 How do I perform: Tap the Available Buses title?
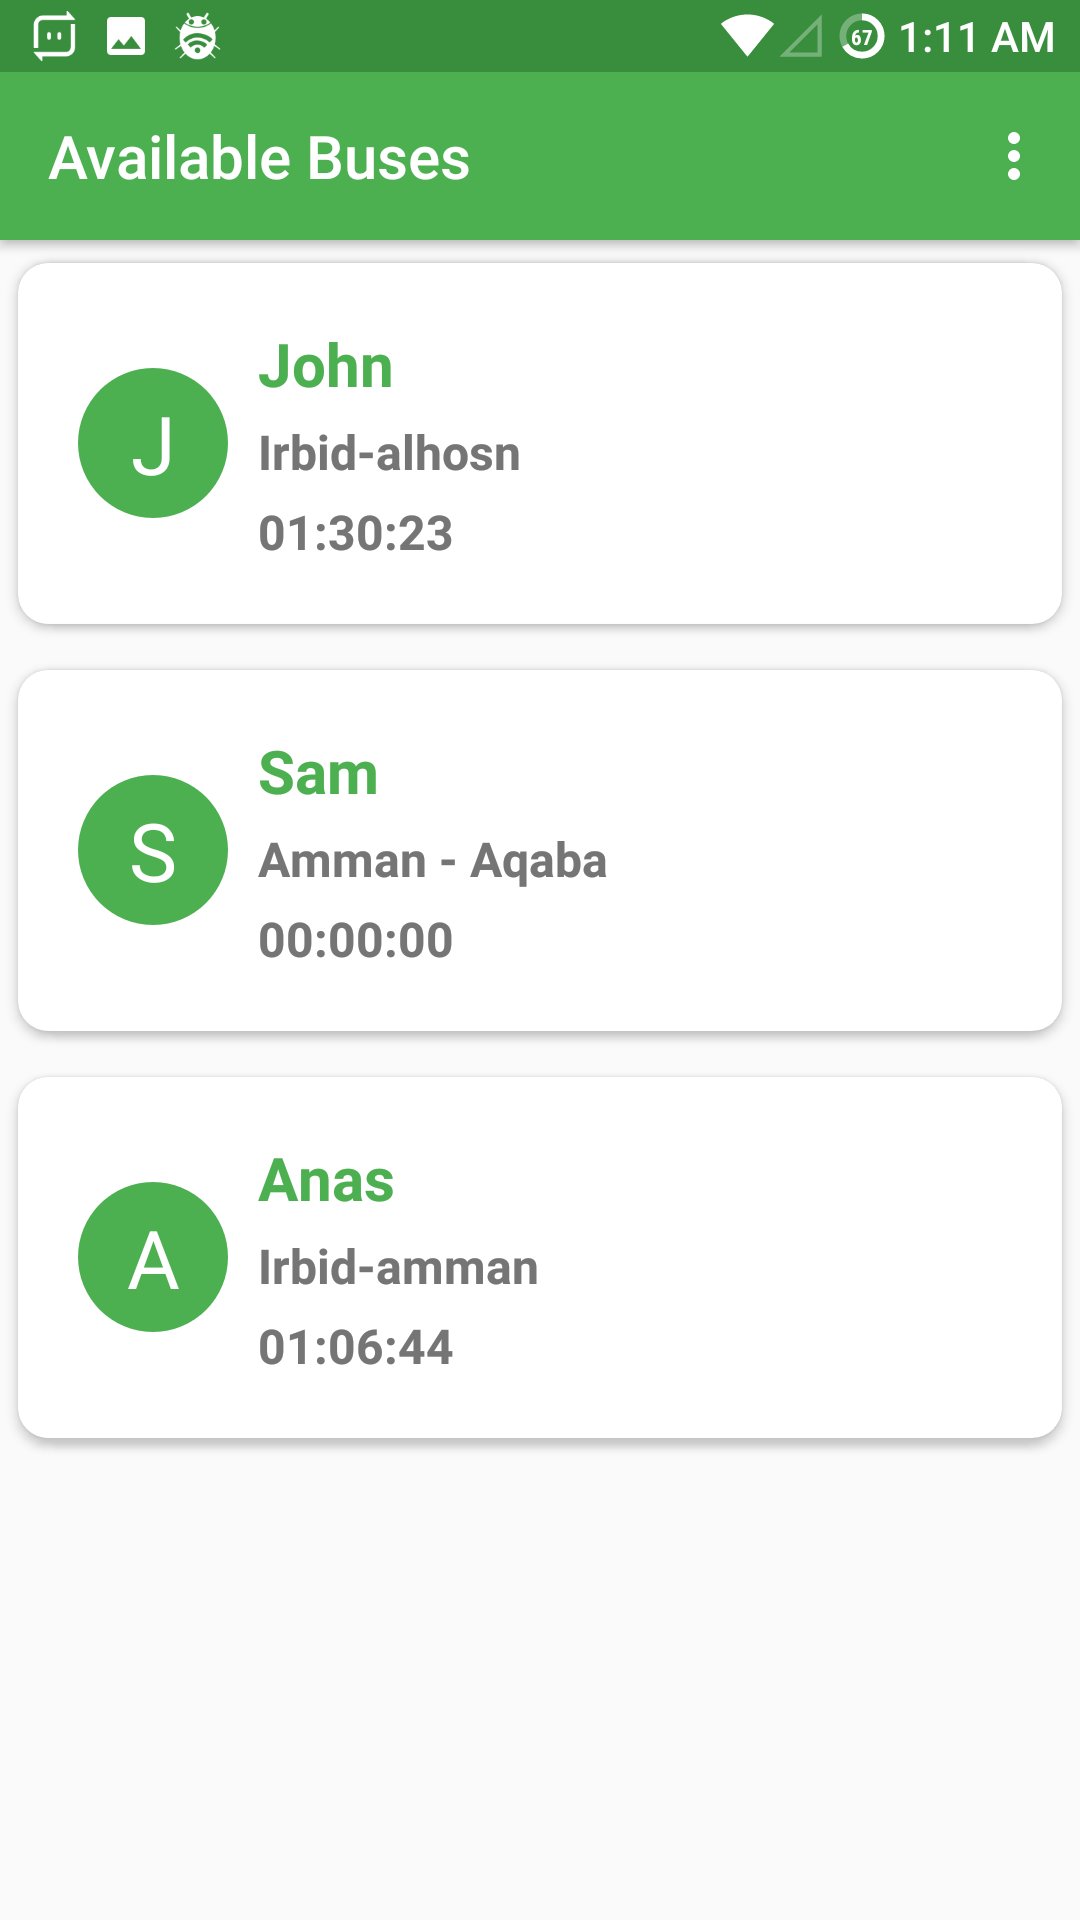260,158
